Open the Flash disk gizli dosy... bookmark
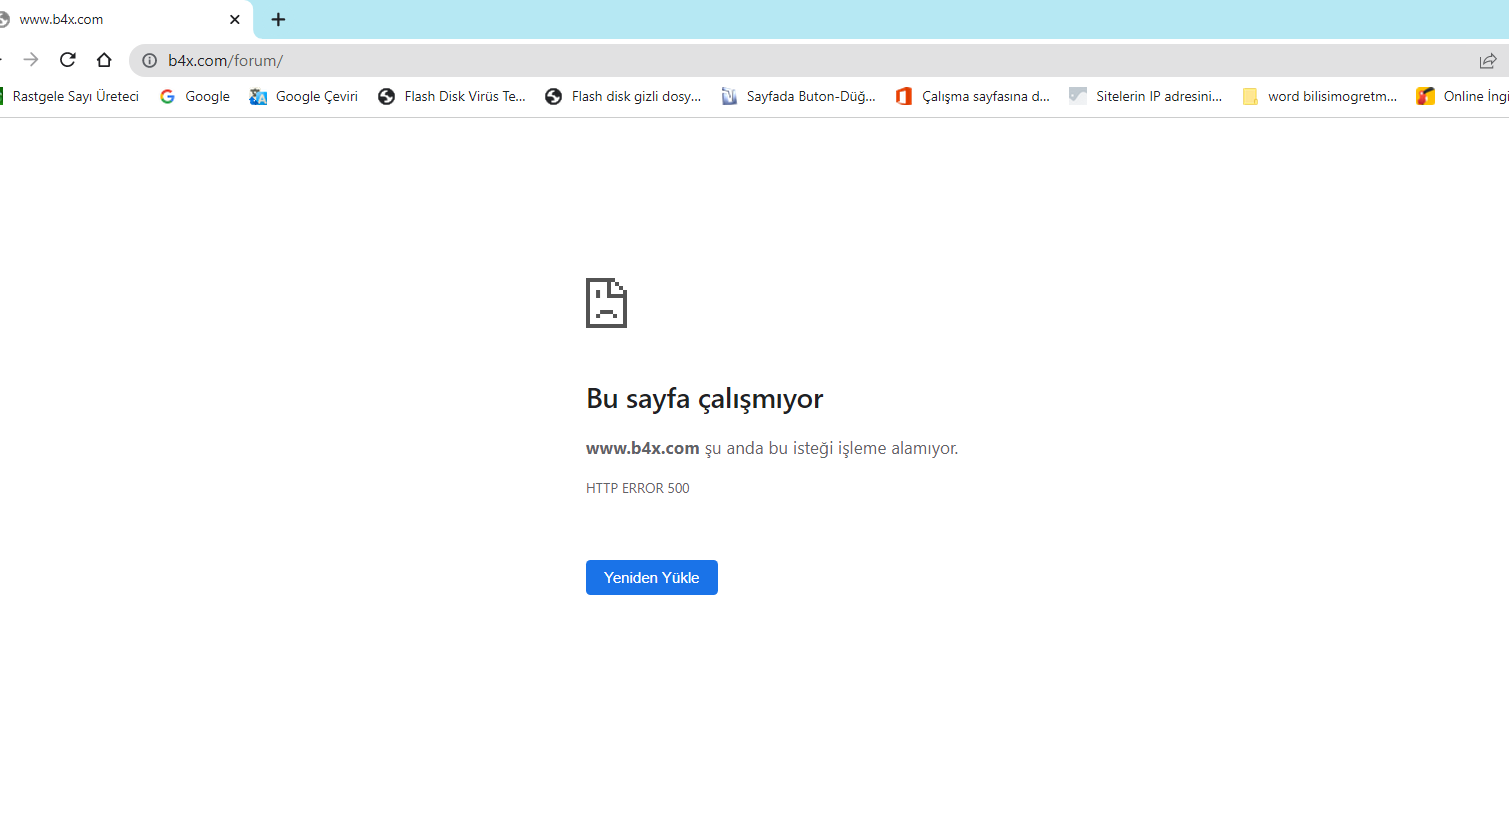The image size is (1509, 839). [x=623, y=96]
